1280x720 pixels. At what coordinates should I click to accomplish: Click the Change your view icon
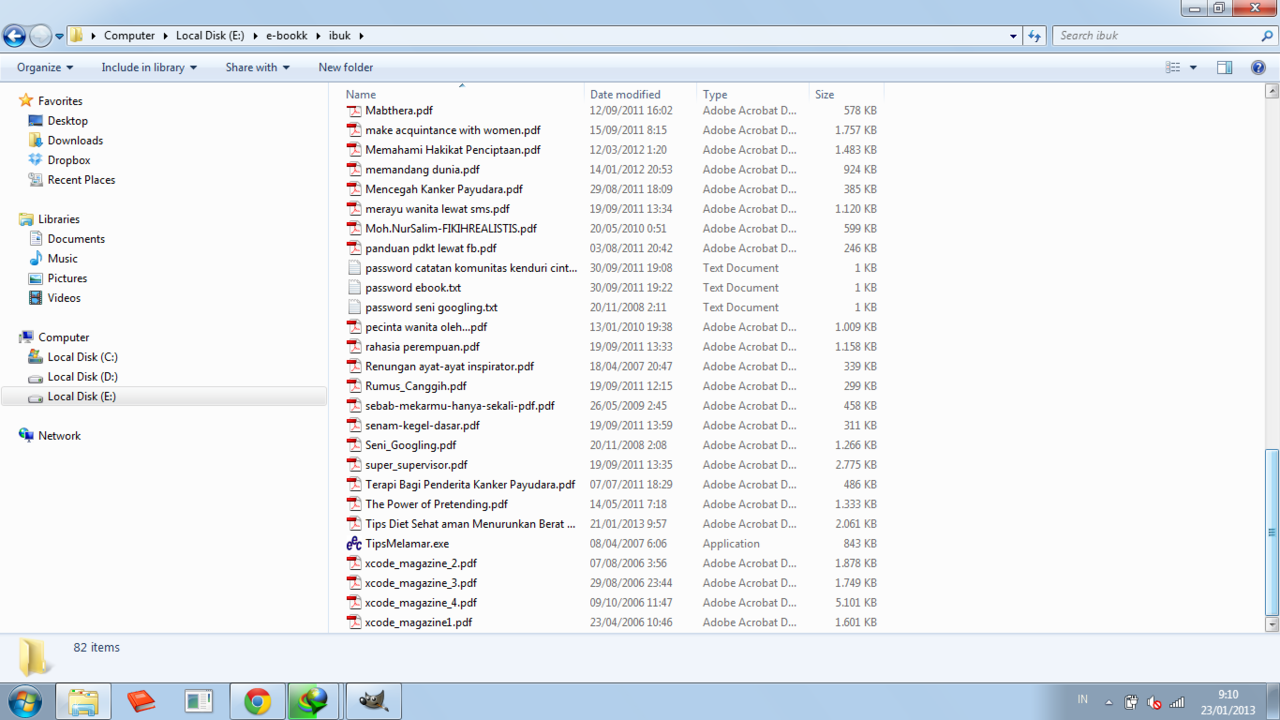[1173, 68]
